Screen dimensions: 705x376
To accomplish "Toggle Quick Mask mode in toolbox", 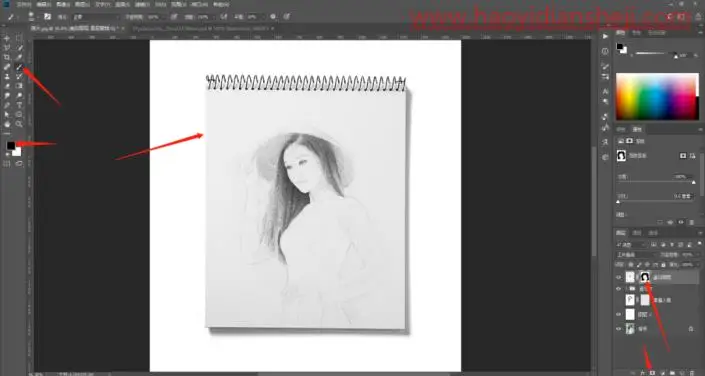I will click(7, 163).
